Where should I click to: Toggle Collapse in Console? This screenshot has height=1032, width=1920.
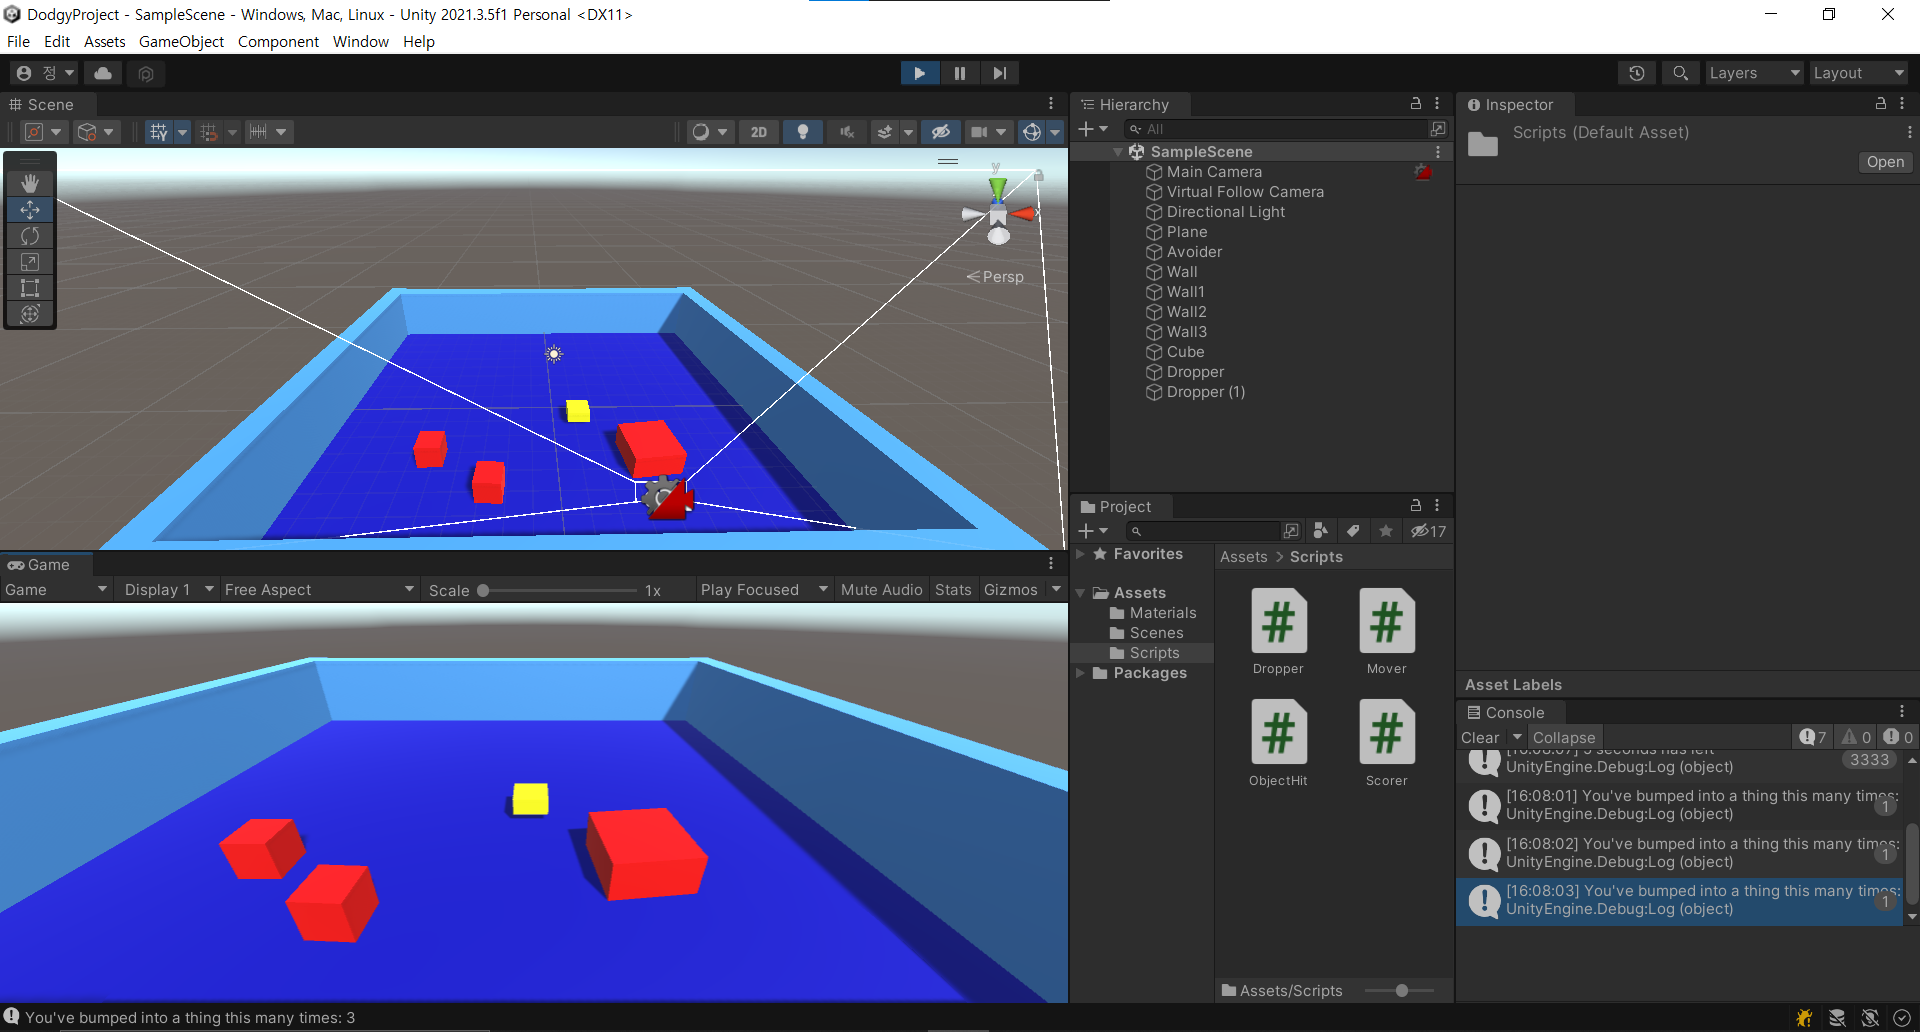tap(1564, 738)
